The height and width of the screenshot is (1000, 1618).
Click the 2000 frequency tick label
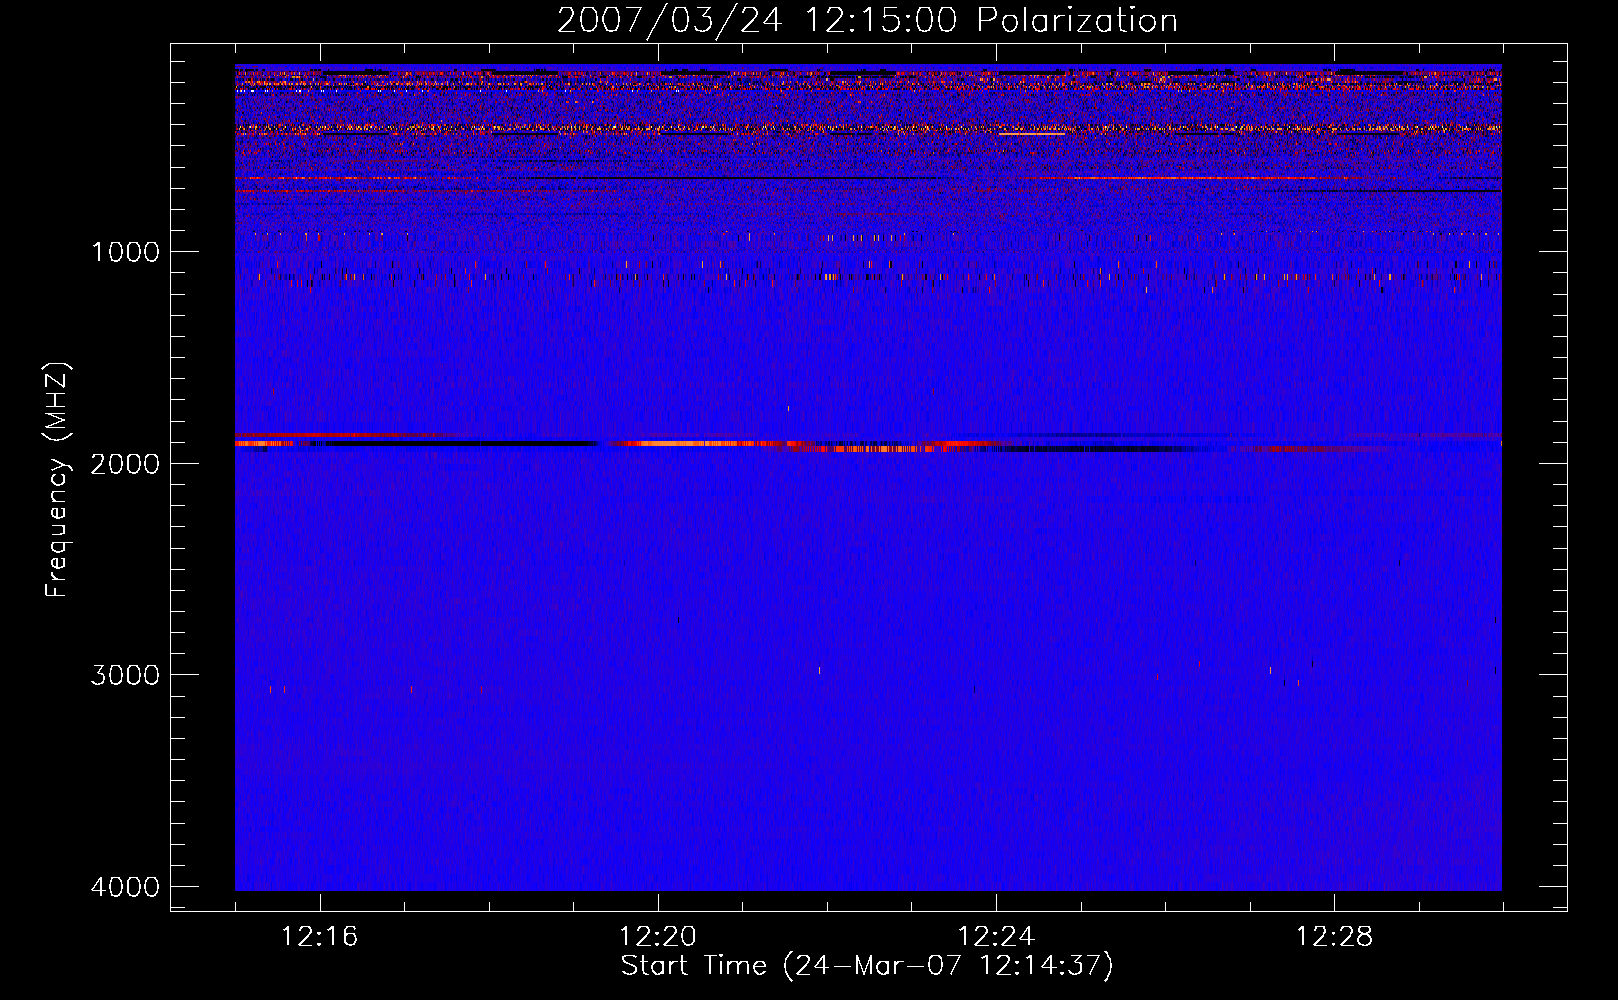click(x=125, y=463)
